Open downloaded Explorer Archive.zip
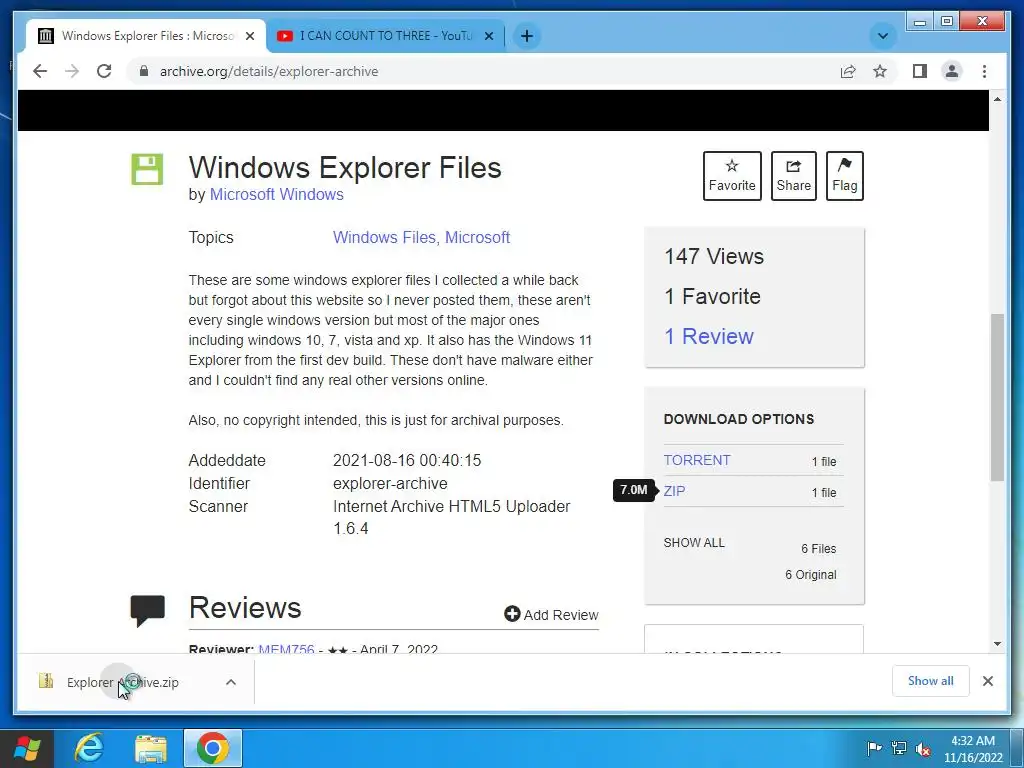The height and width of the screenshot is (768, 1024). pos(122,682)
